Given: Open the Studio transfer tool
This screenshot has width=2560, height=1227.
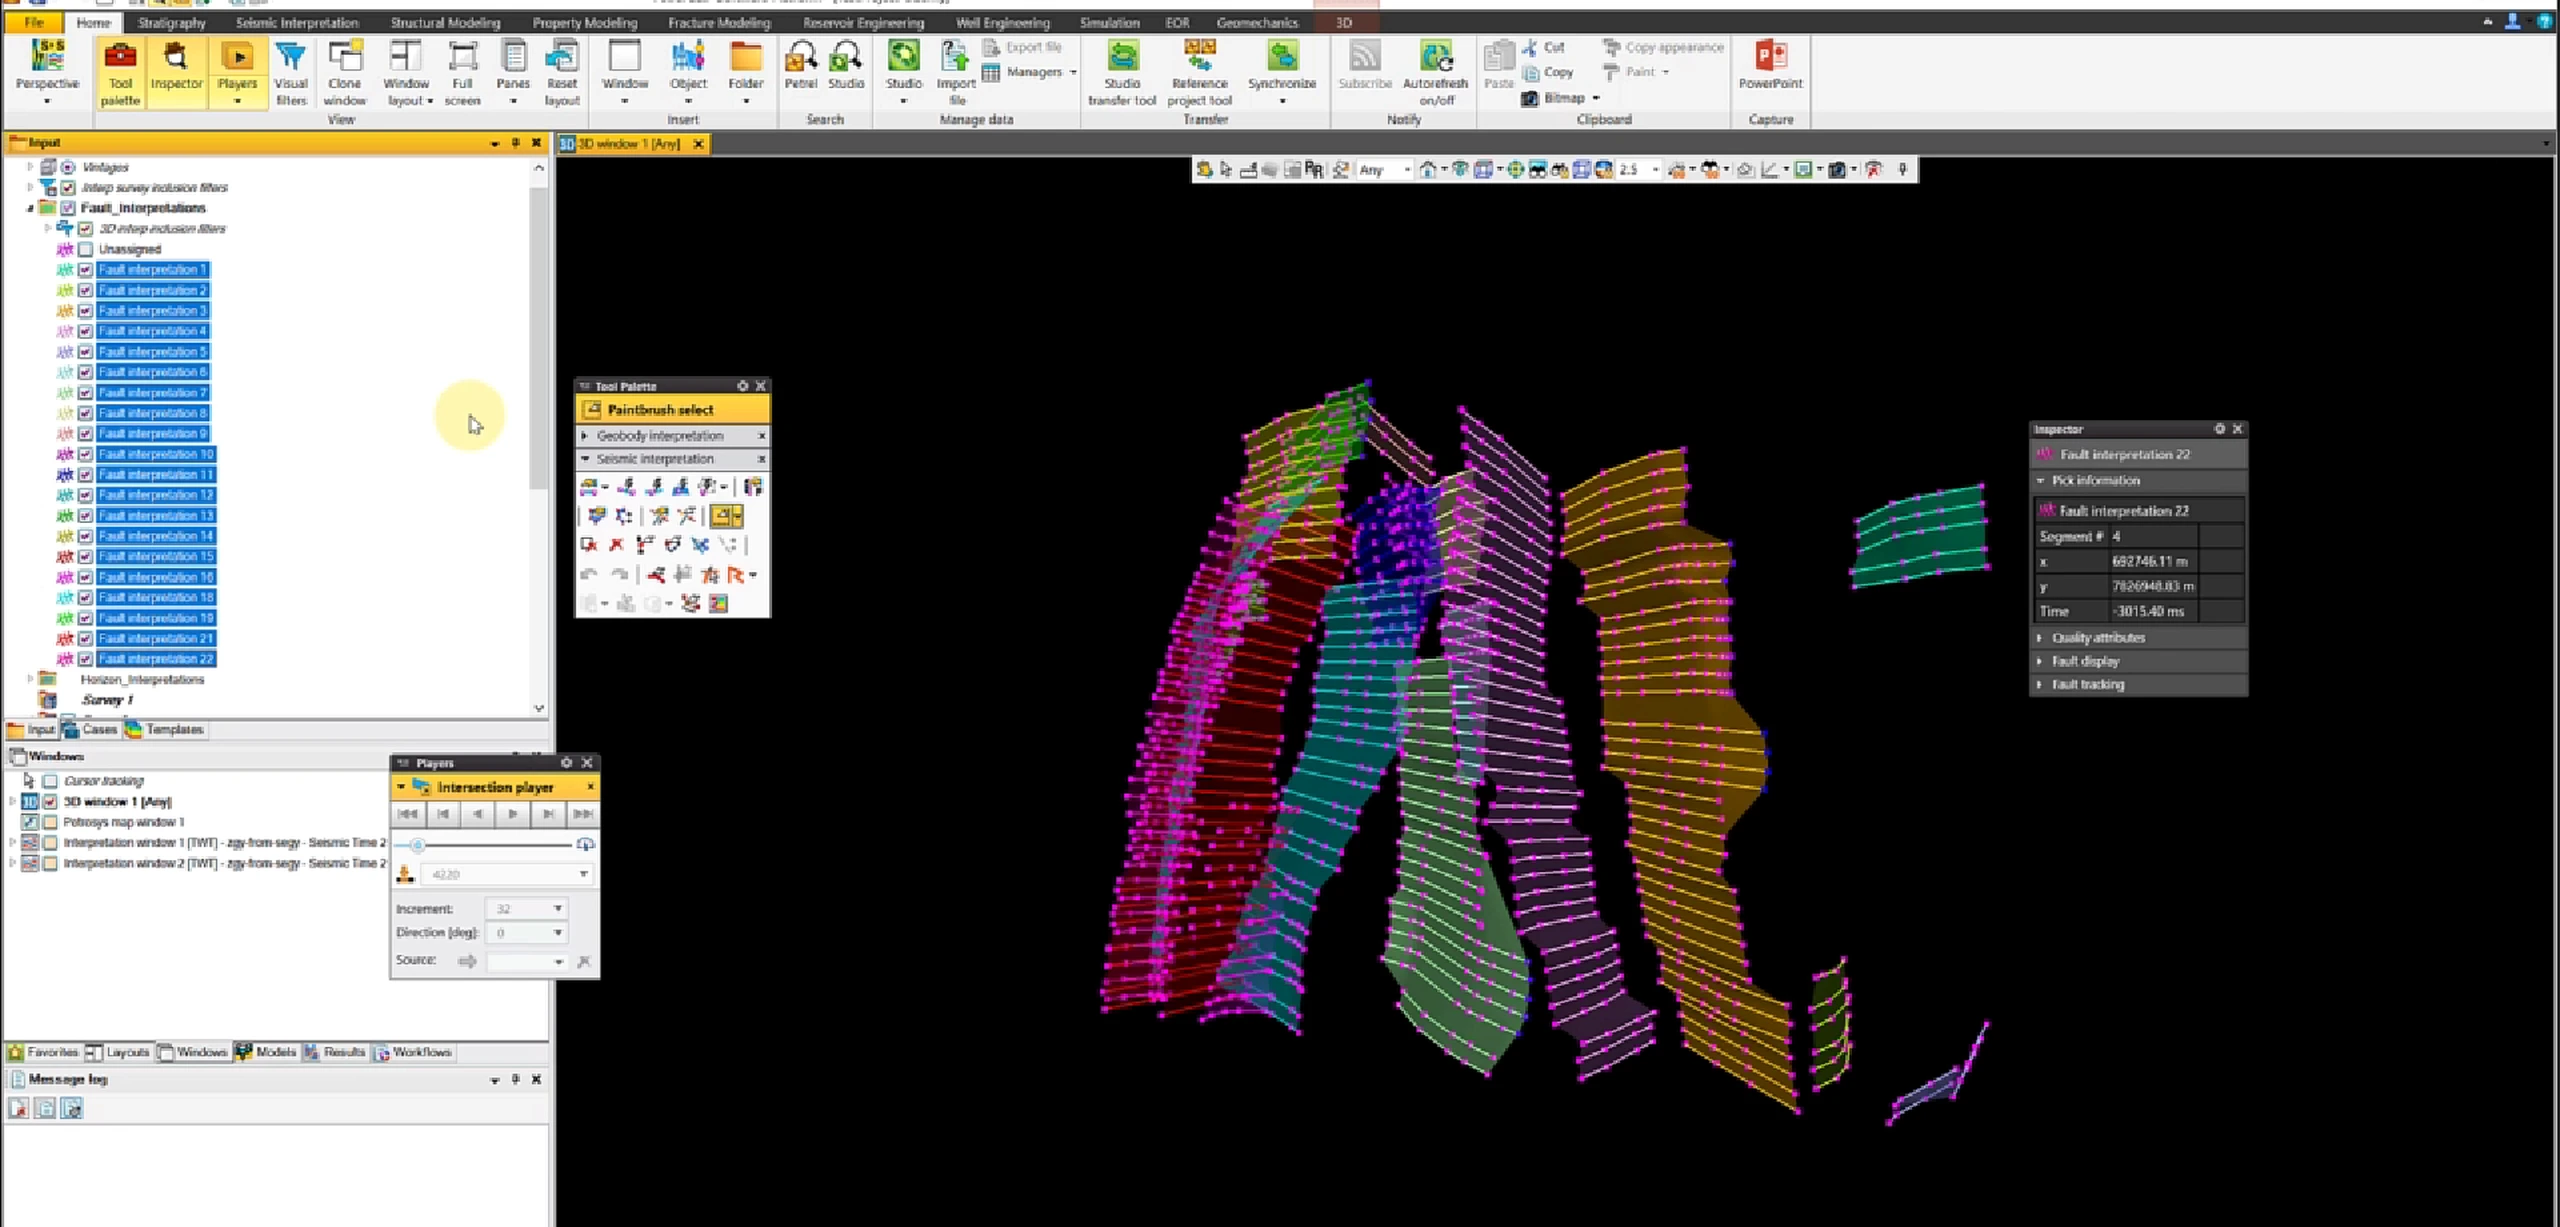Looking at the screenshot, I should [1122, 72].
